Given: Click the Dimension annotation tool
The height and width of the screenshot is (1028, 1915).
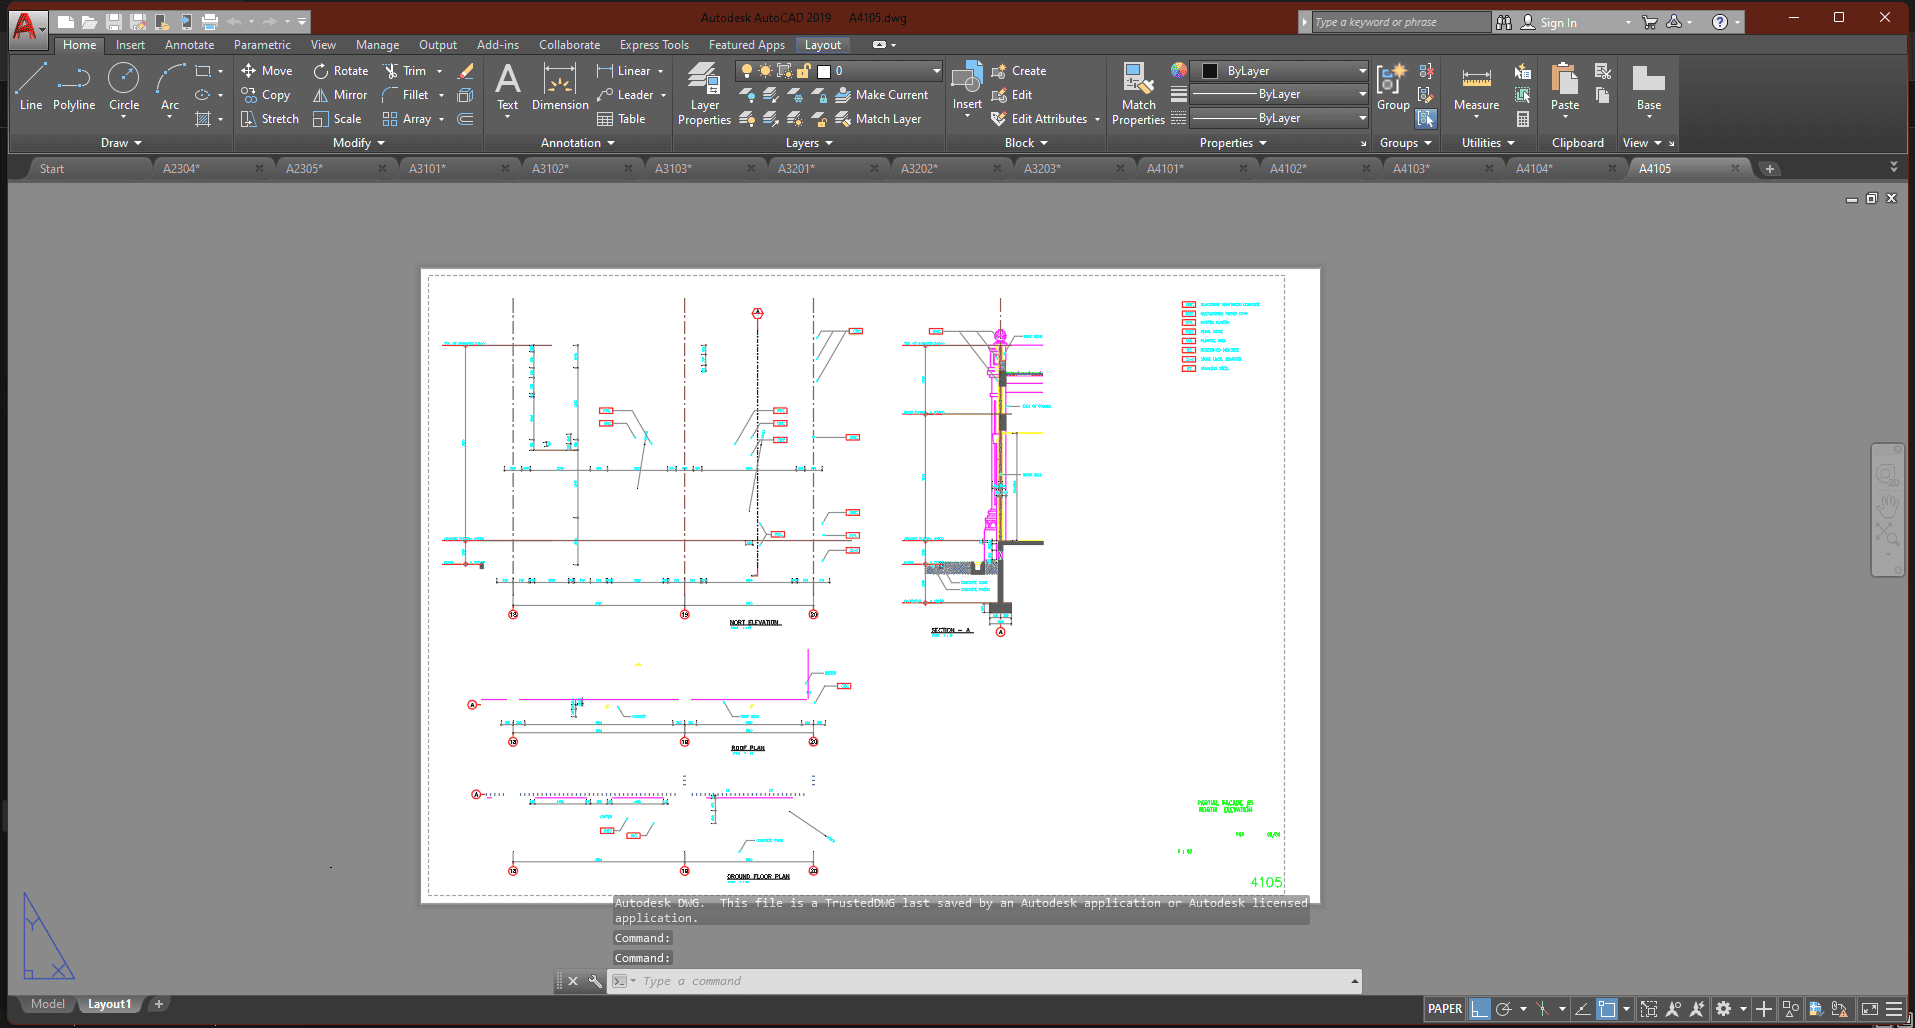Looking at the screenshot, I should point(560,87).
